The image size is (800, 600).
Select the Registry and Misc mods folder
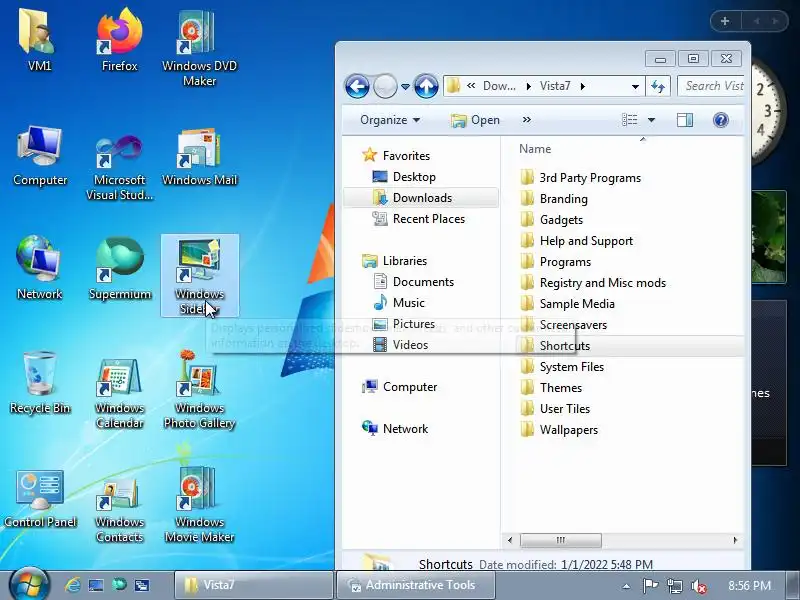(593, 283)
